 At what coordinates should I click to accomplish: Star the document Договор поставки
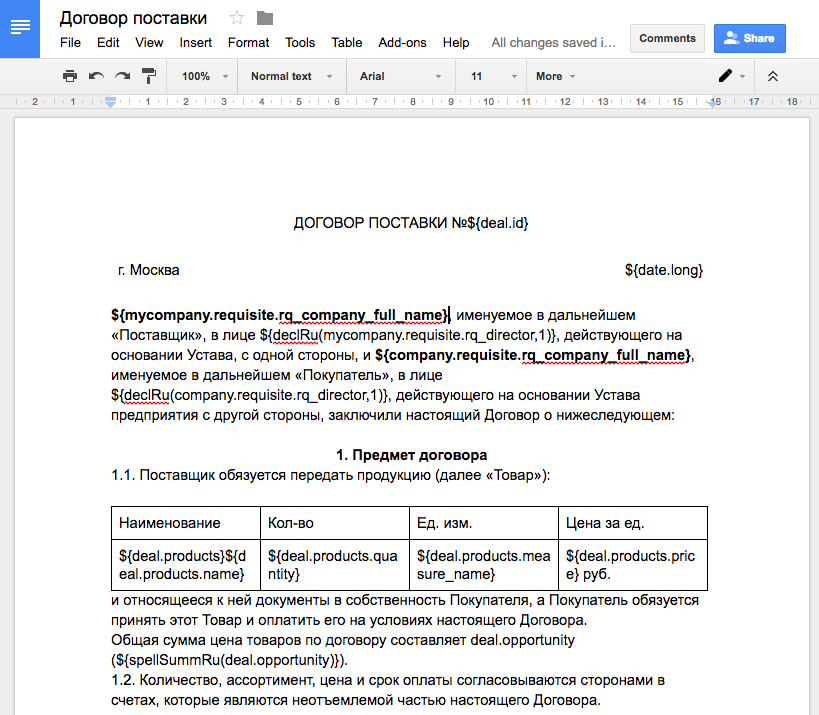[237, 18]
